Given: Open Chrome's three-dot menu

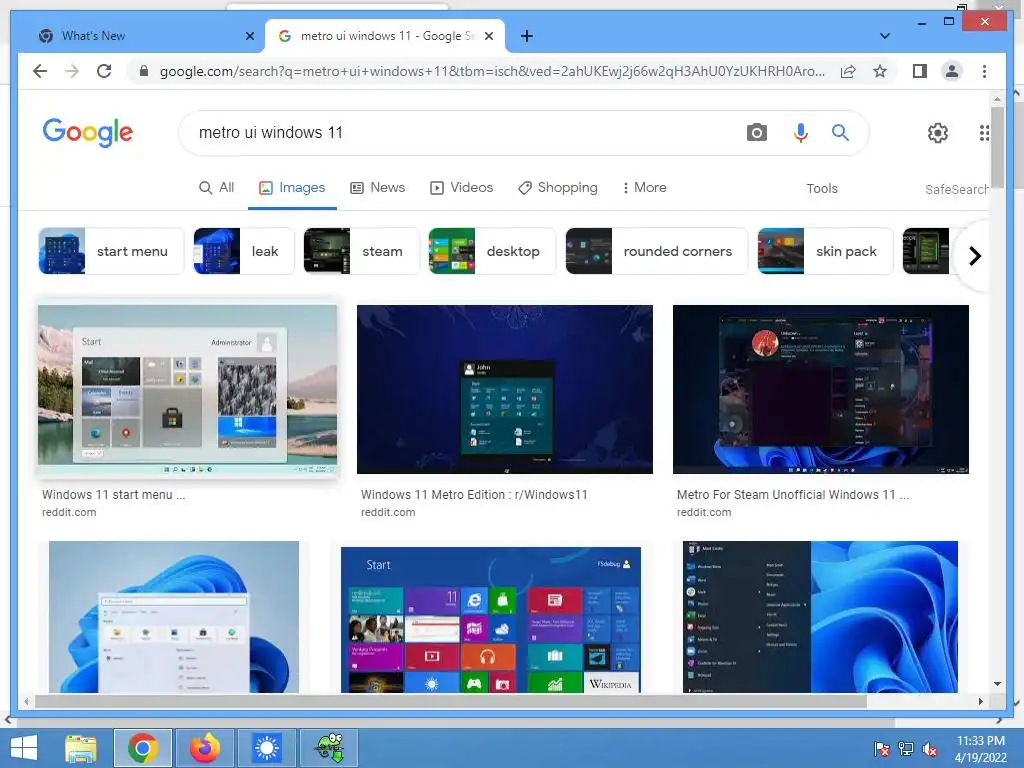Looking at the screenshot, I should [984, 71].
